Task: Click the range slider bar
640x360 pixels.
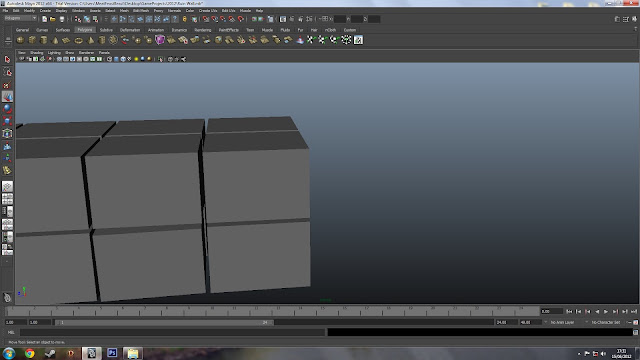Action: (x=164, y=322)
